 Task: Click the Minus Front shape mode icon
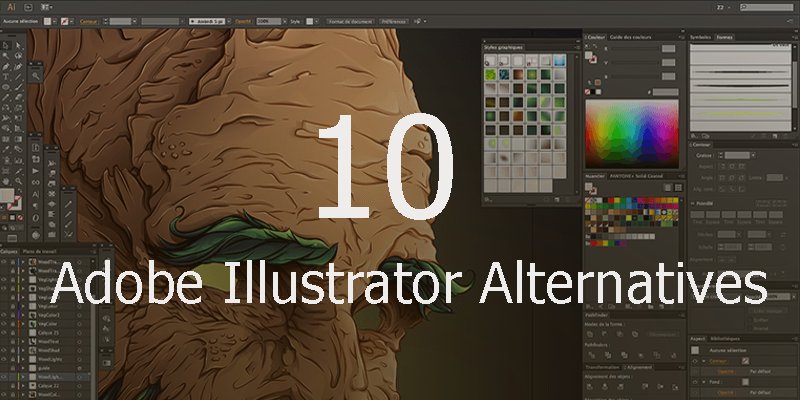605,334
